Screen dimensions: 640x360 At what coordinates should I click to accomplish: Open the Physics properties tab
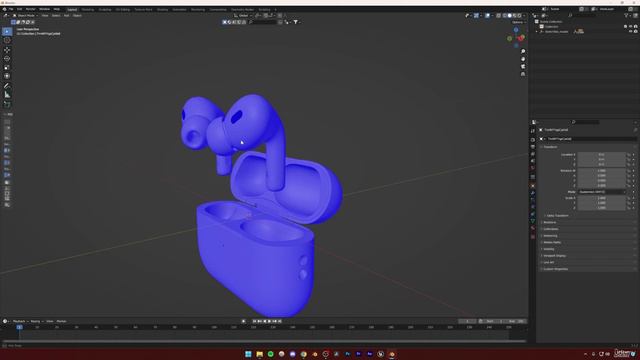(533, 207)
